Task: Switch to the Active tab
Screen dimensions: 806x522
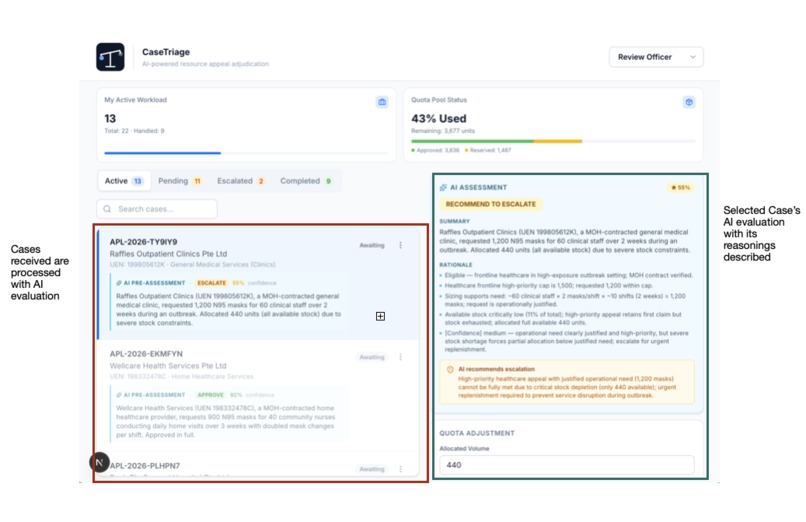Action: coord(124,181)
